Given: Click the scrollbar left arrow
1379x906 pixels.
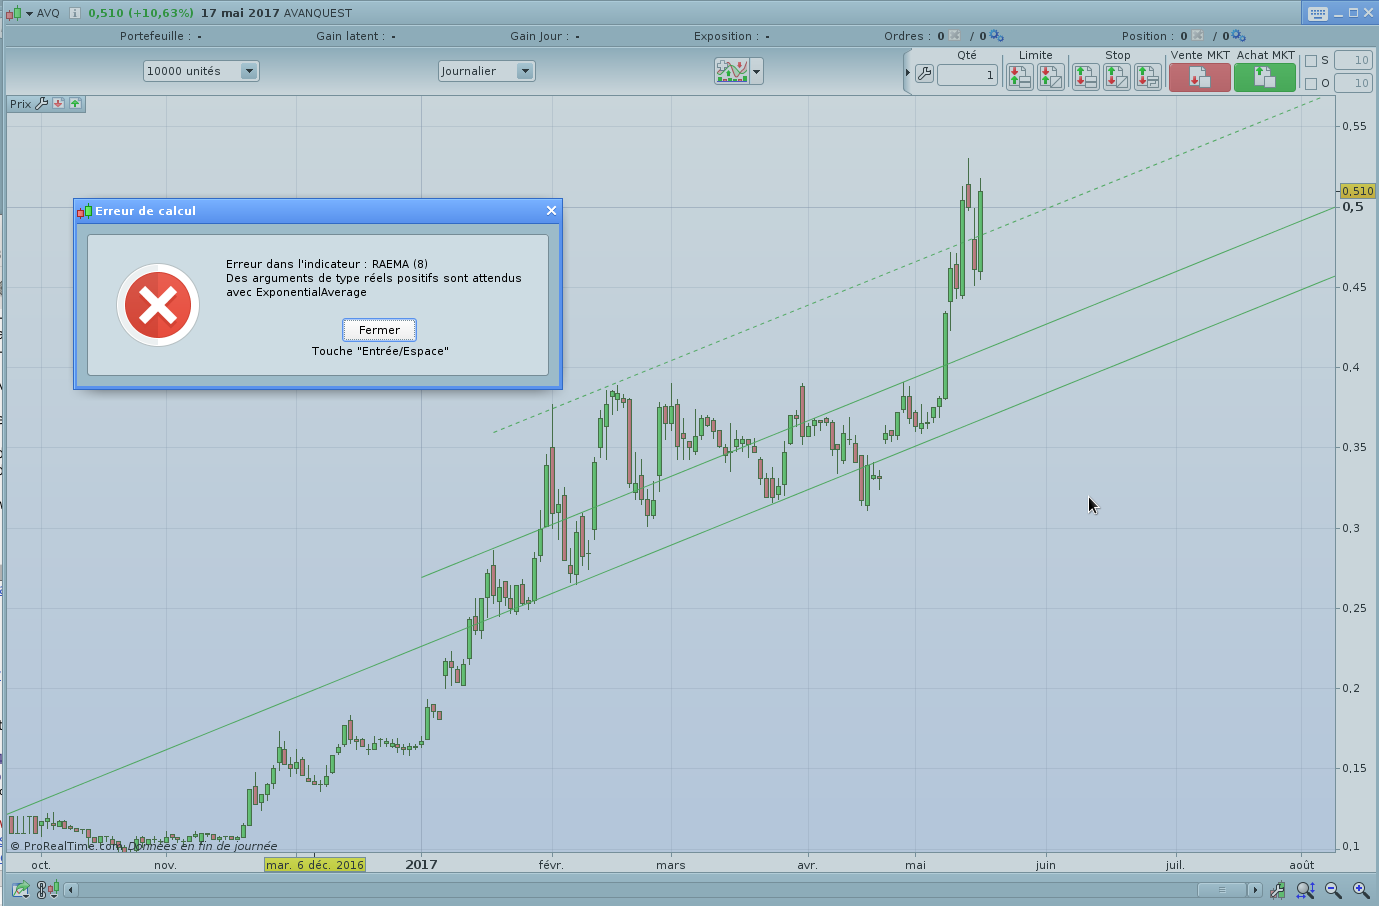Looking at the screenshot, I should pyautogui.click(x=70, y=890).
